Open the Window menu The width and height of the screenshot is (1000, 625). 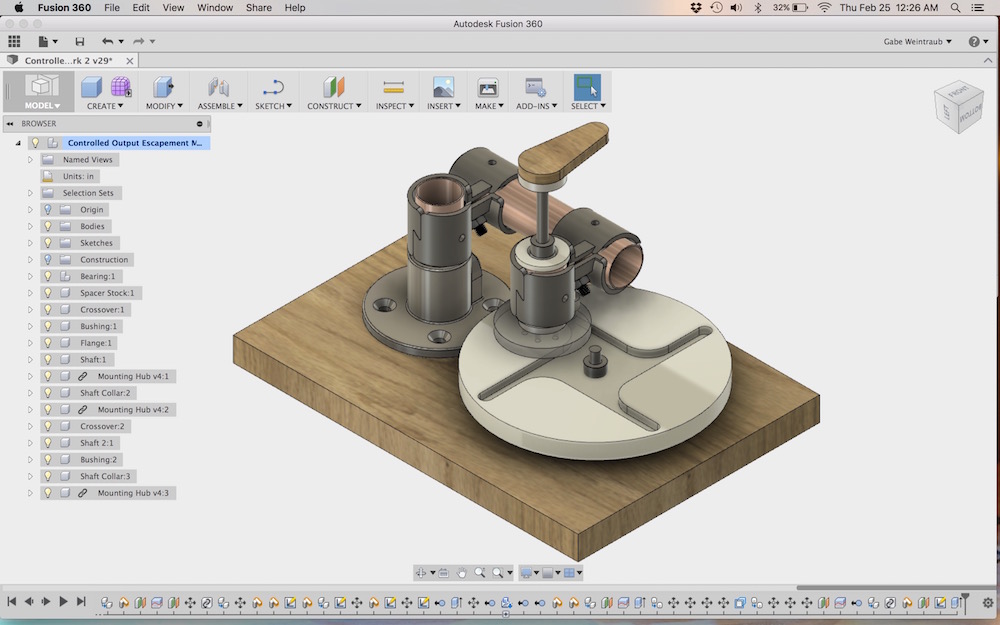point(215,8)
